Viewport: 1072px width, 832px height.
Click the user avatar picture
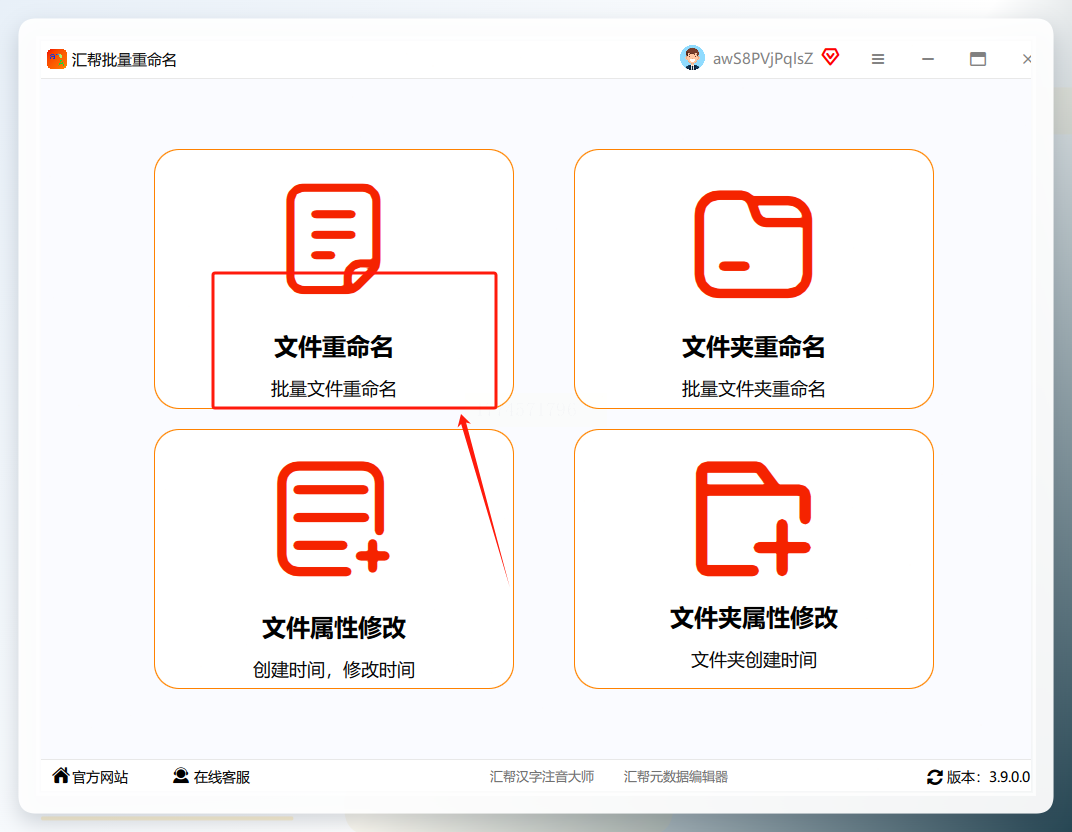[x=692, y=58]
